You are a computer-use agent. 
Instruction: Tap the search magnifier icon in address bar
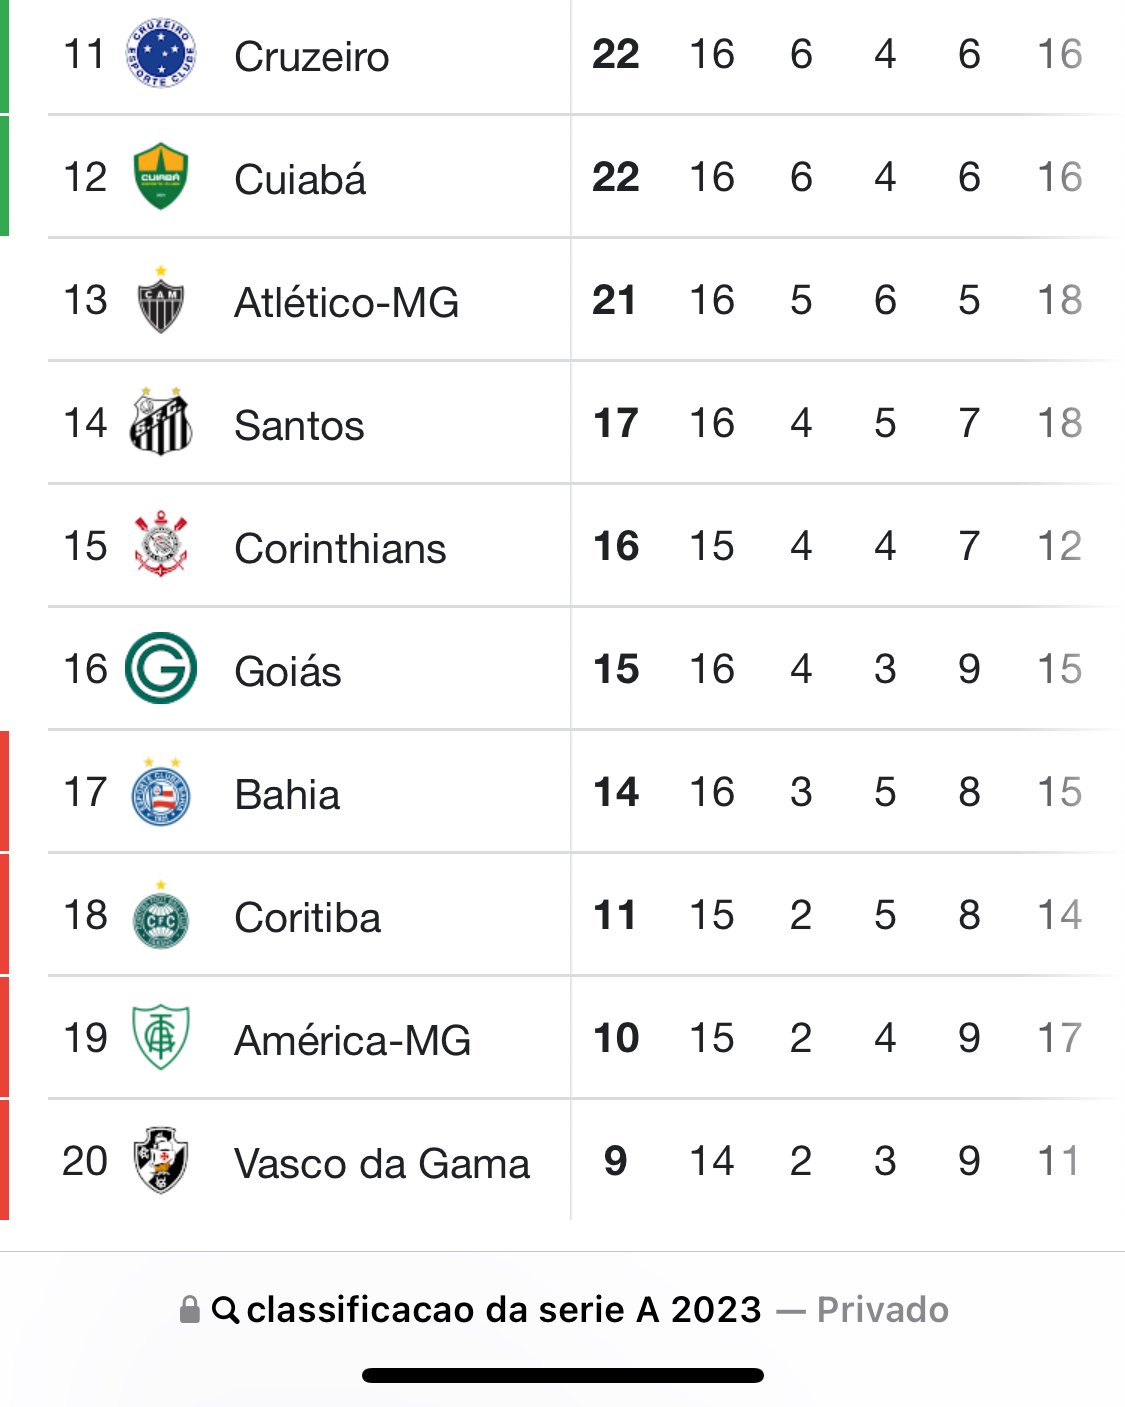(x=225, y=1310)
